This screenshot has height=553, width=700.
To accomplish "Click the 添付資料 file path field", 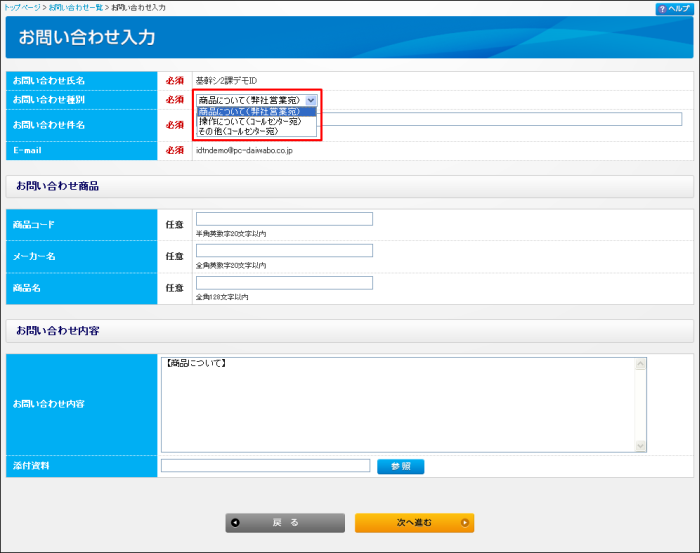I will [265, 466].
